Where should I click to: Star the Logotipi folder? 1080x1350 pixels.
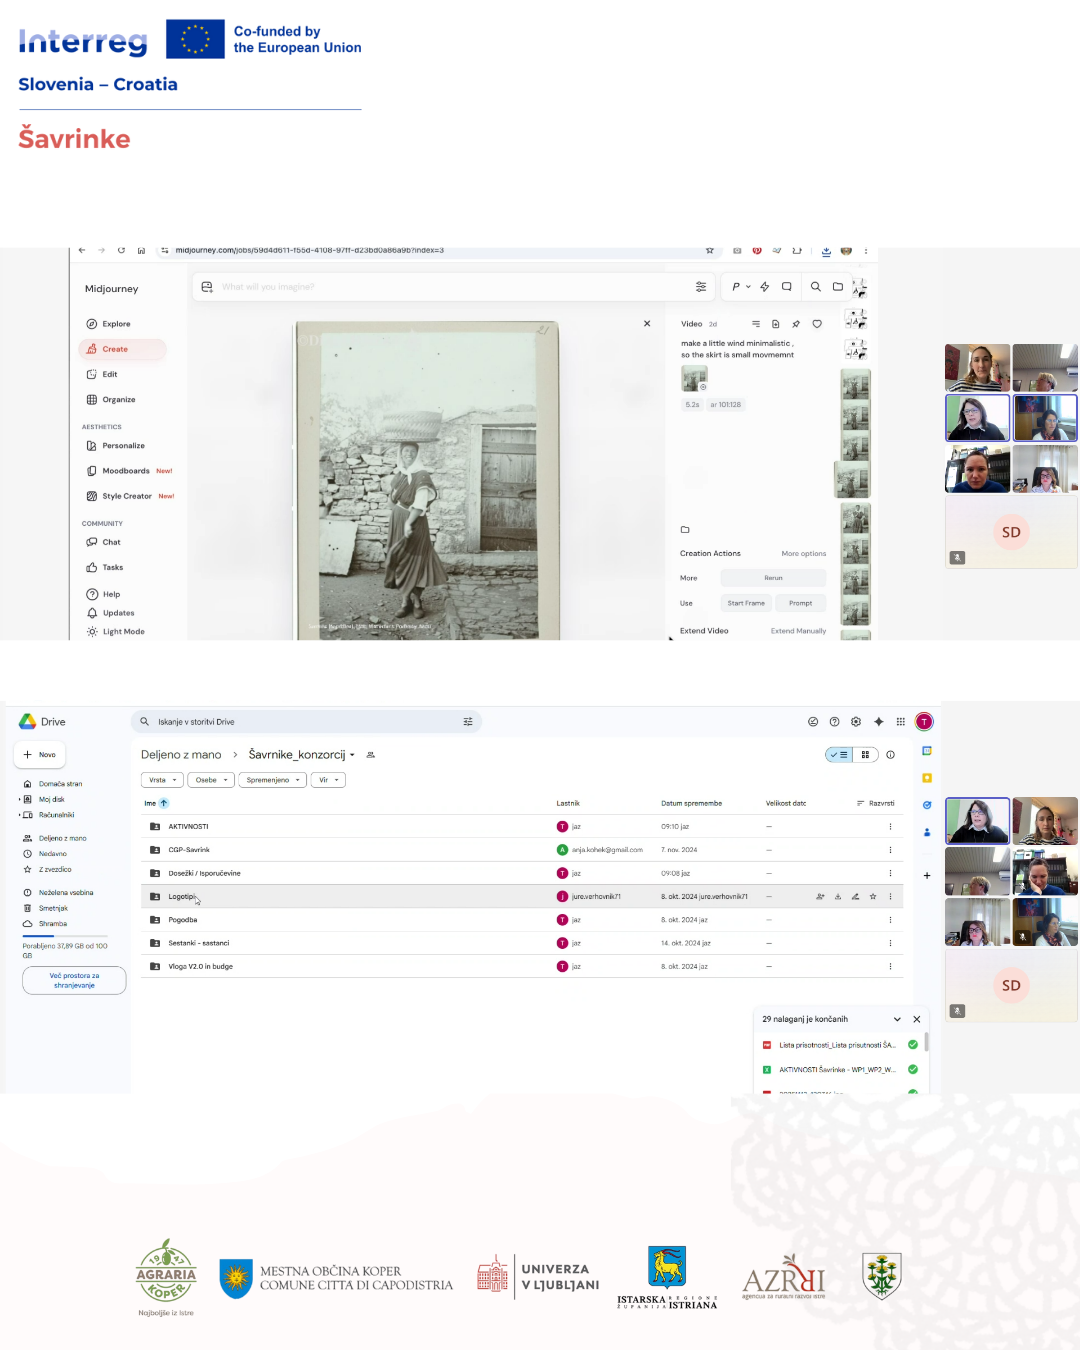[873, 897]
